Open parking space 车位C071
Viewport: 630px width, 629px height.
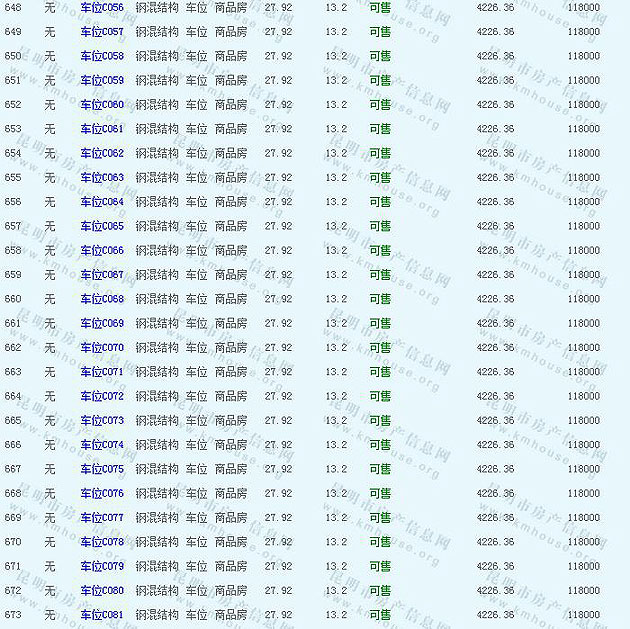click(x=102, y=372)
